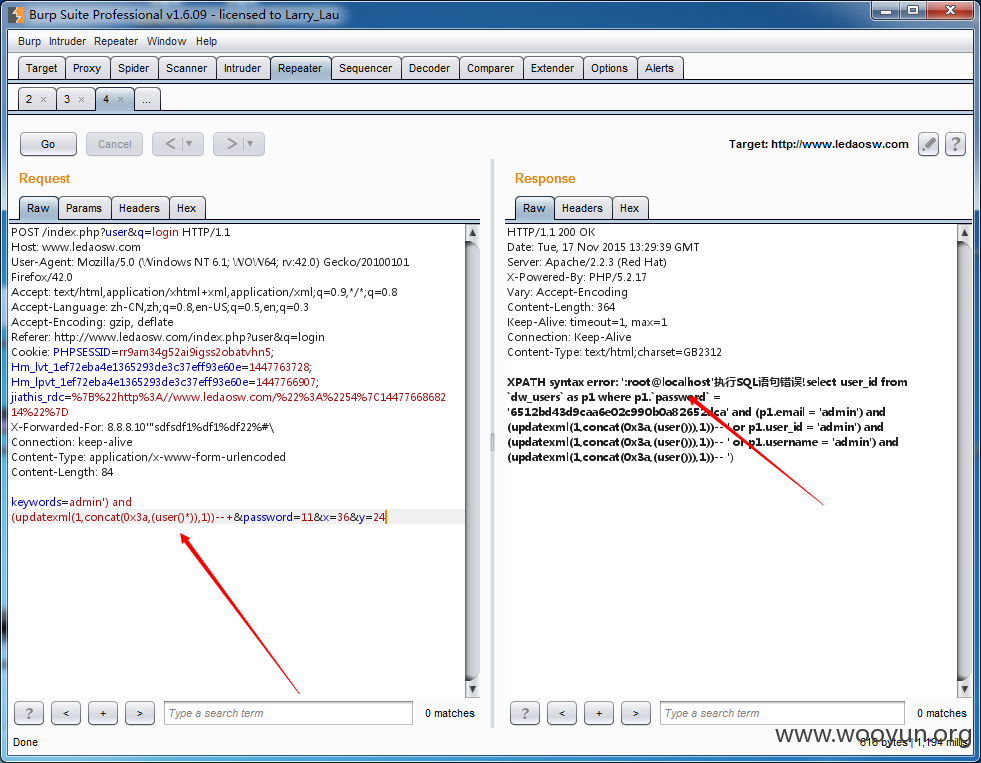Screen dimensions: 981x763
Task: Switch to the Comparer tool tab
Action: (x=490, y=68)
